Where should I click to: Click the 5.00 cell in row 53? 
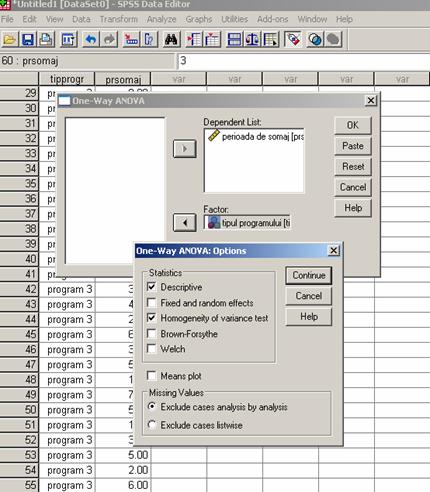(123, 455)
